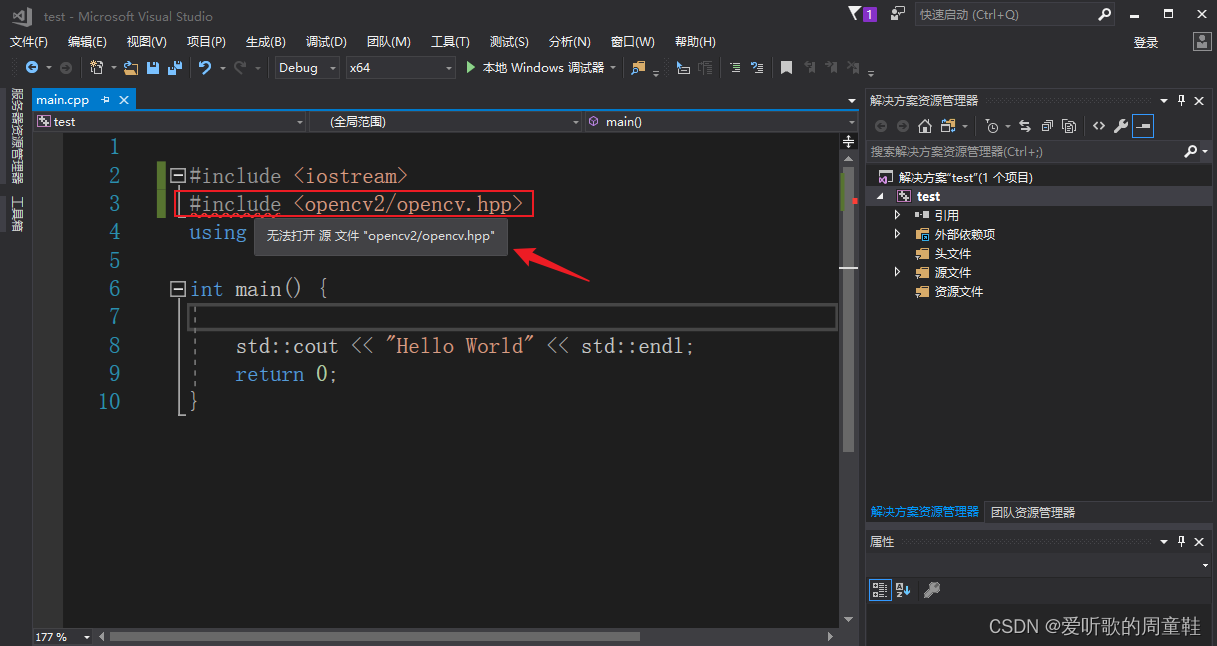
Task: Toggle Preview Selected Item in Solution Explorer
Action: [1143, 125]
